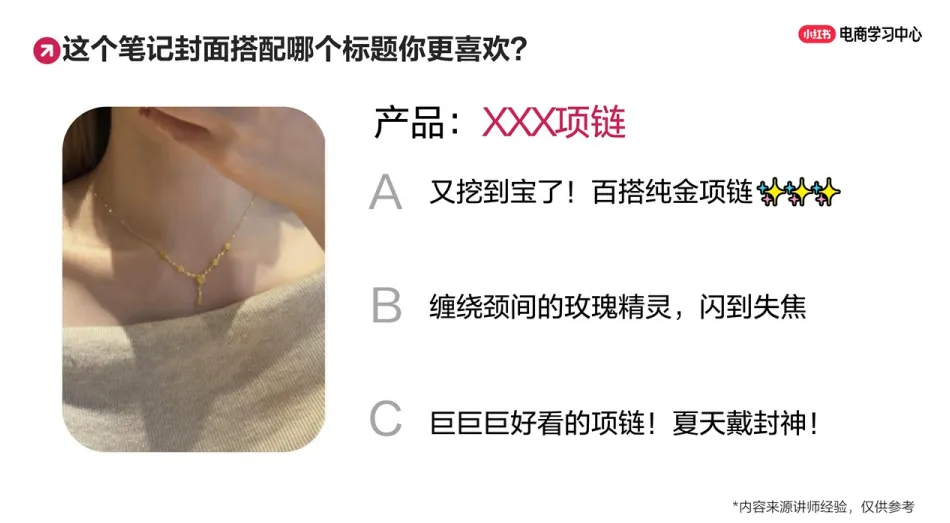The height and width of the screenshot is (523, 950).
Task: Select the gray letter B marker
Action: 386,305
